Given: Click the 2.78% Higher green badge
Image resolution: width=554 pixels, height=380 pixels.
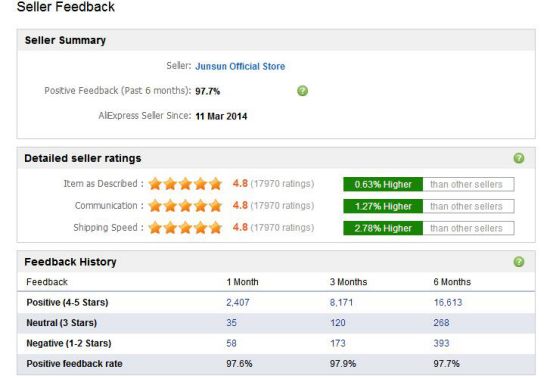Looking at the screenshot, I should pyautogui.click(x=383, y=228).
